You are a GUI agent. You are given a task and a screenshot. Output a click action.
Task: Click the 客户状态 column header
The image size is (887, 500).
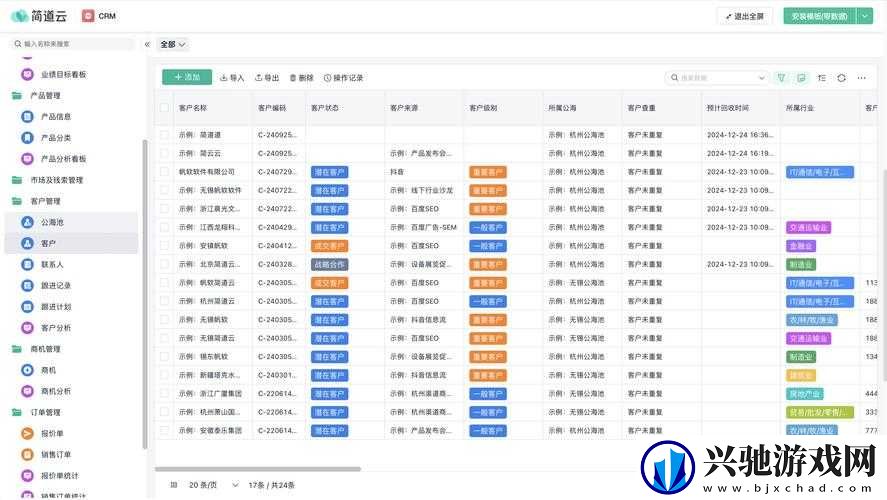coord(325,107)
